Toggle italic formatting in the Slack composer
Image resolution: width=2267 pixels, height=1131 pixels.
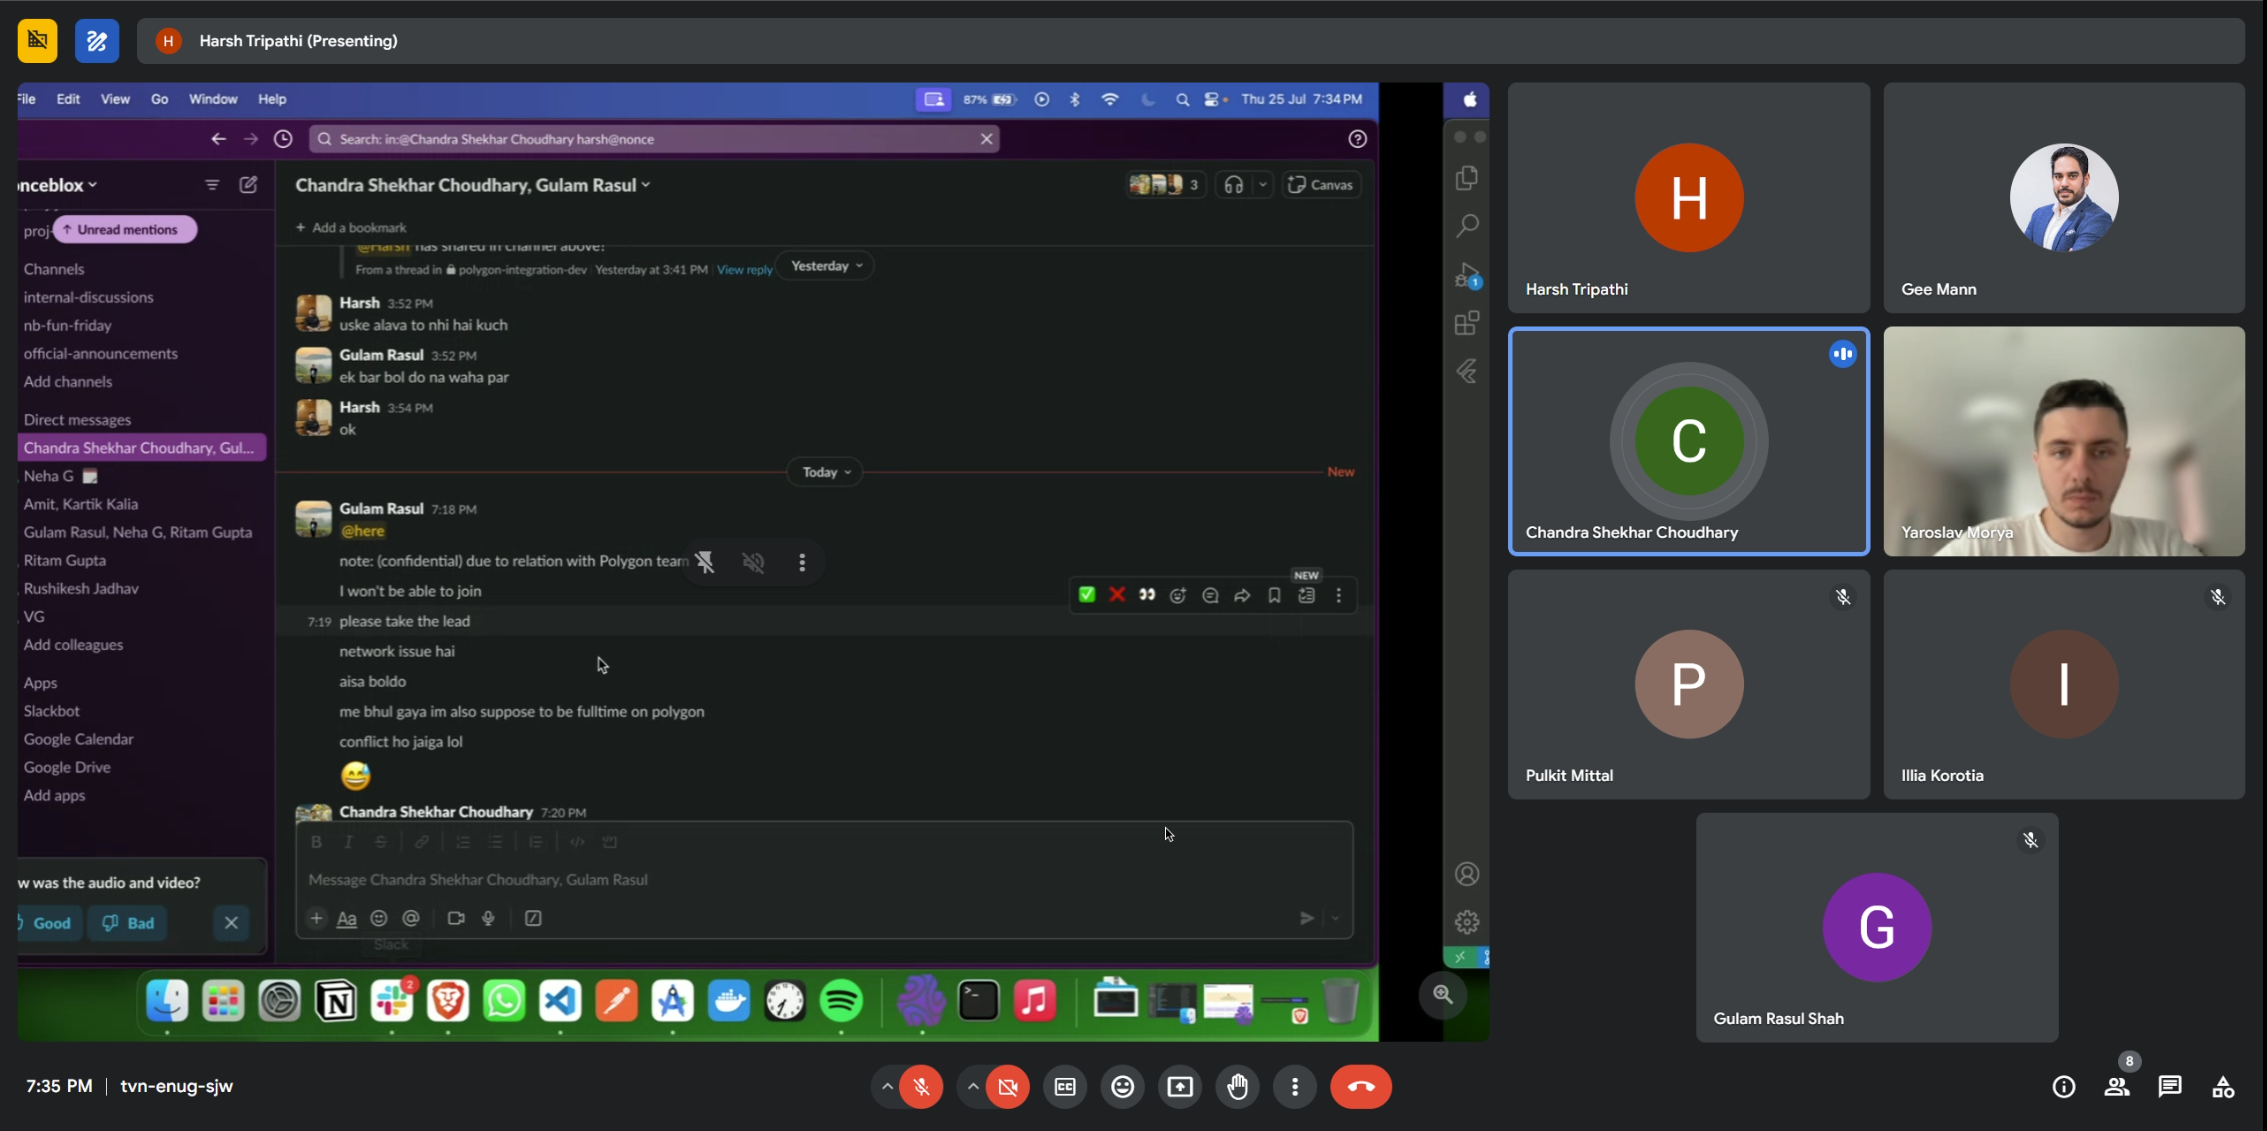(348, 842)
